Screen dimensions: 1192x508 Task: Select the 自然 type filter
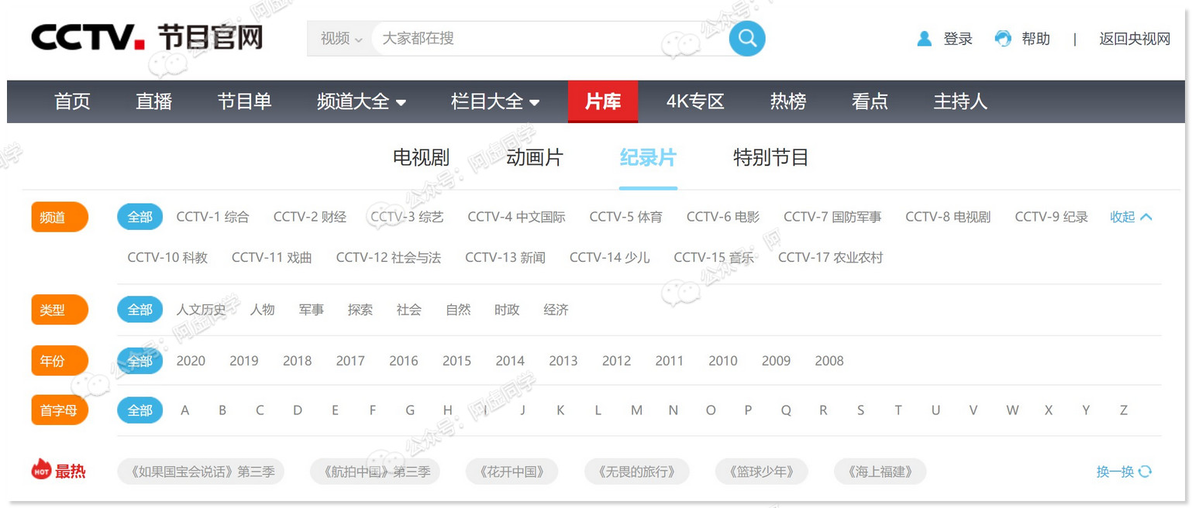point(458,310)
